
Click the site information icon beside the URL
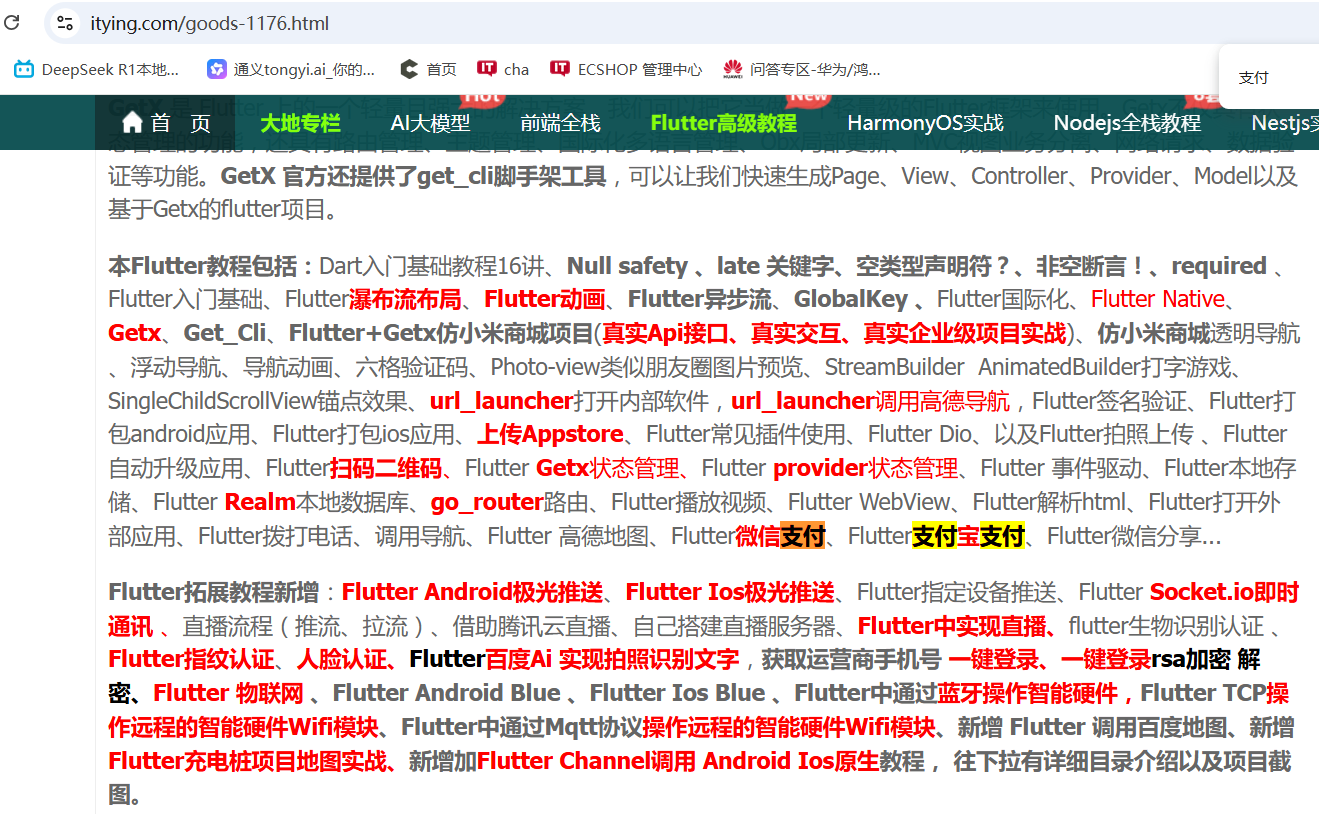(x=65, y=23)
